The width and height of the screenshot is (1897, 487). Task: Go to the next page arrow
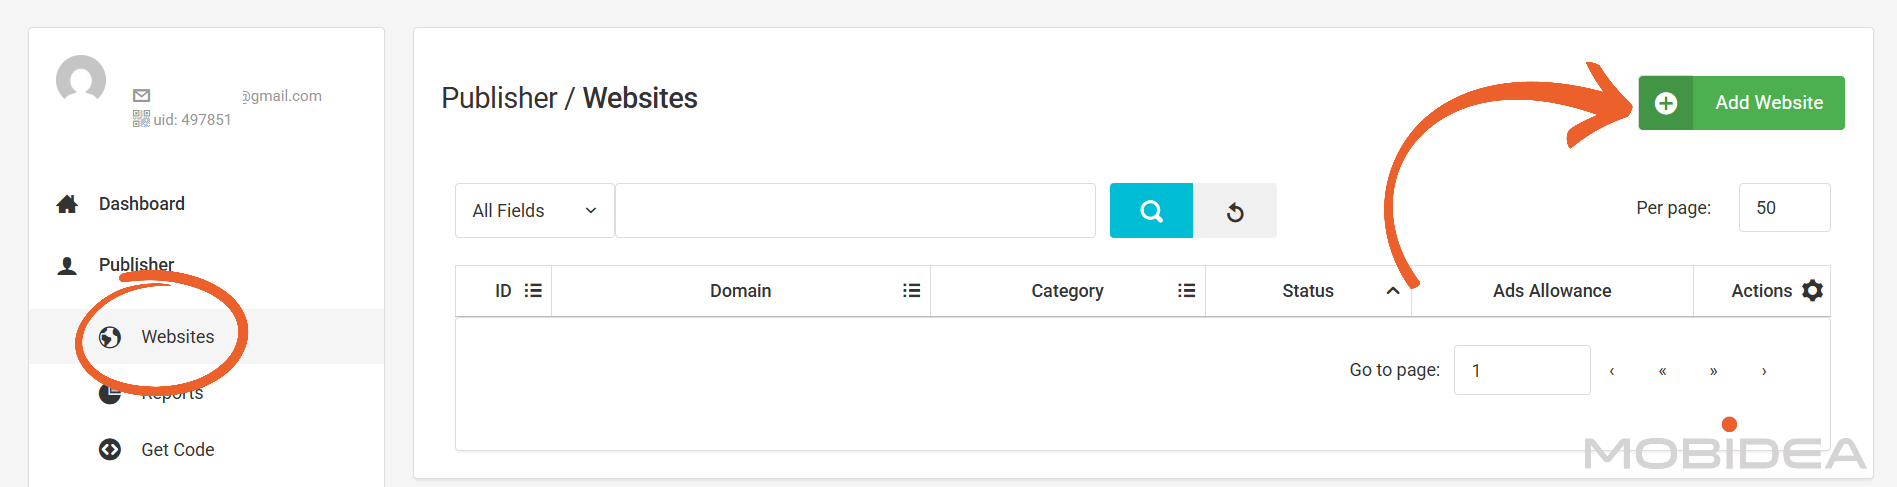click(1764, 371)
